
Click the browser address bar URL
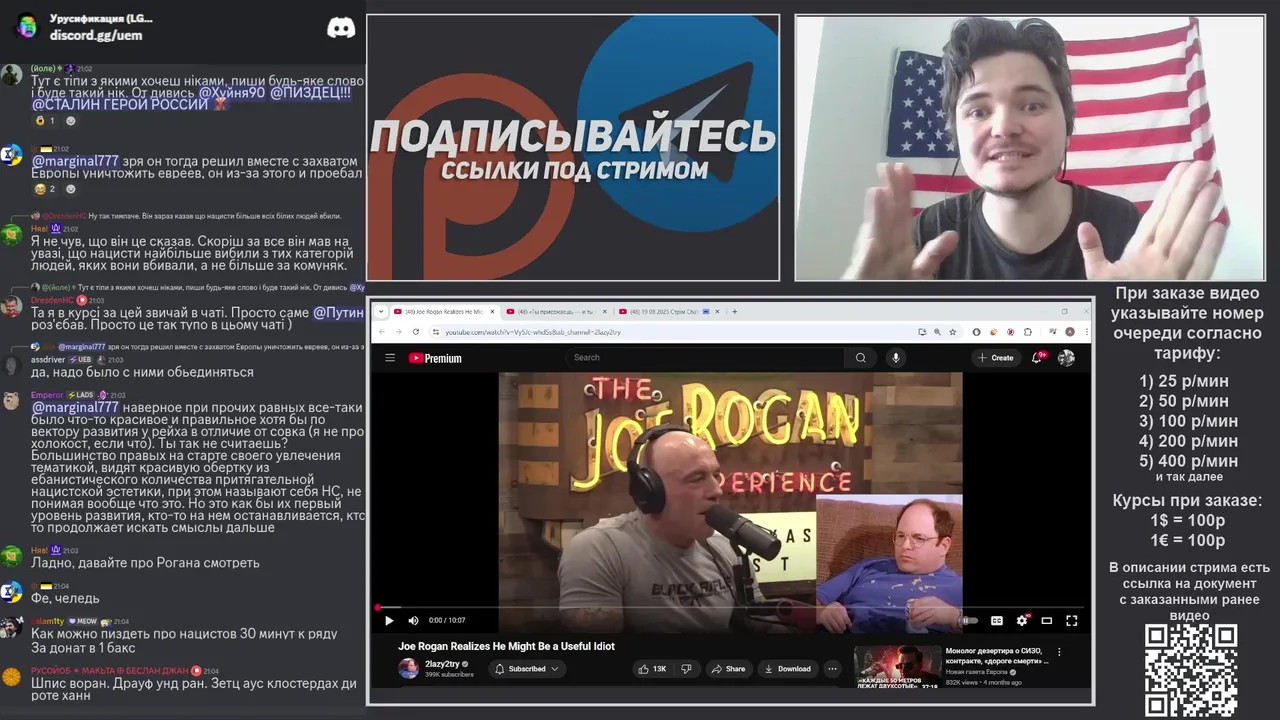pyautogui.click(x=533, y=331)
